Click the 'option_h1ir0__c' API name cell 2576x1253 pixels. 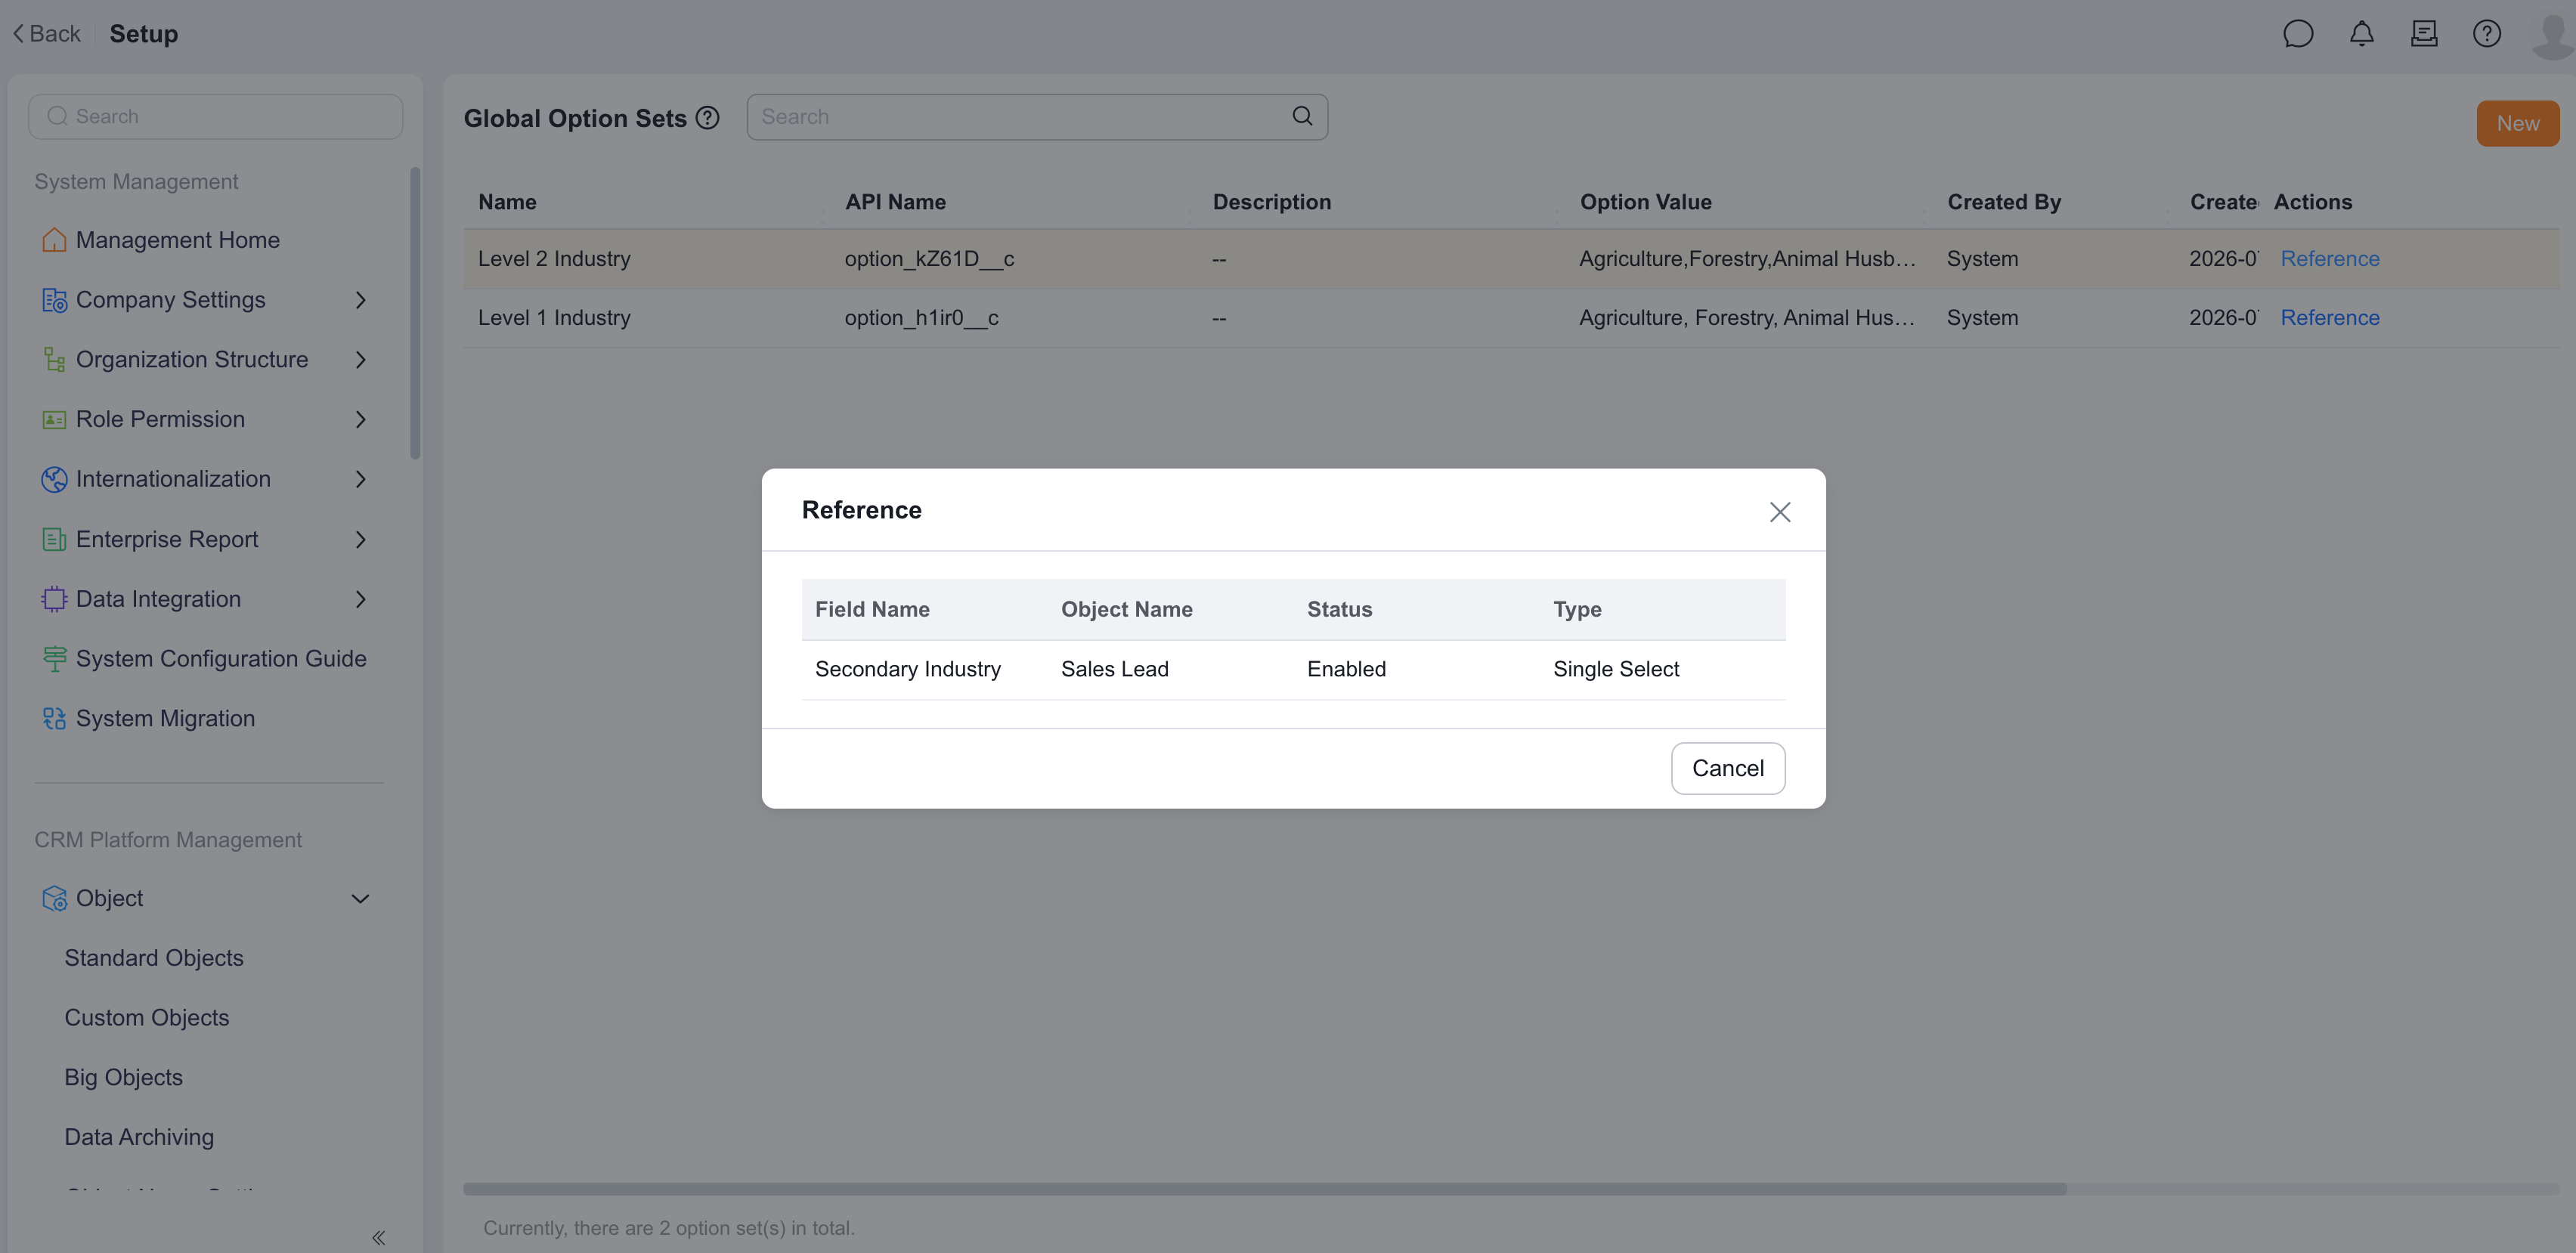coord(921,318)
